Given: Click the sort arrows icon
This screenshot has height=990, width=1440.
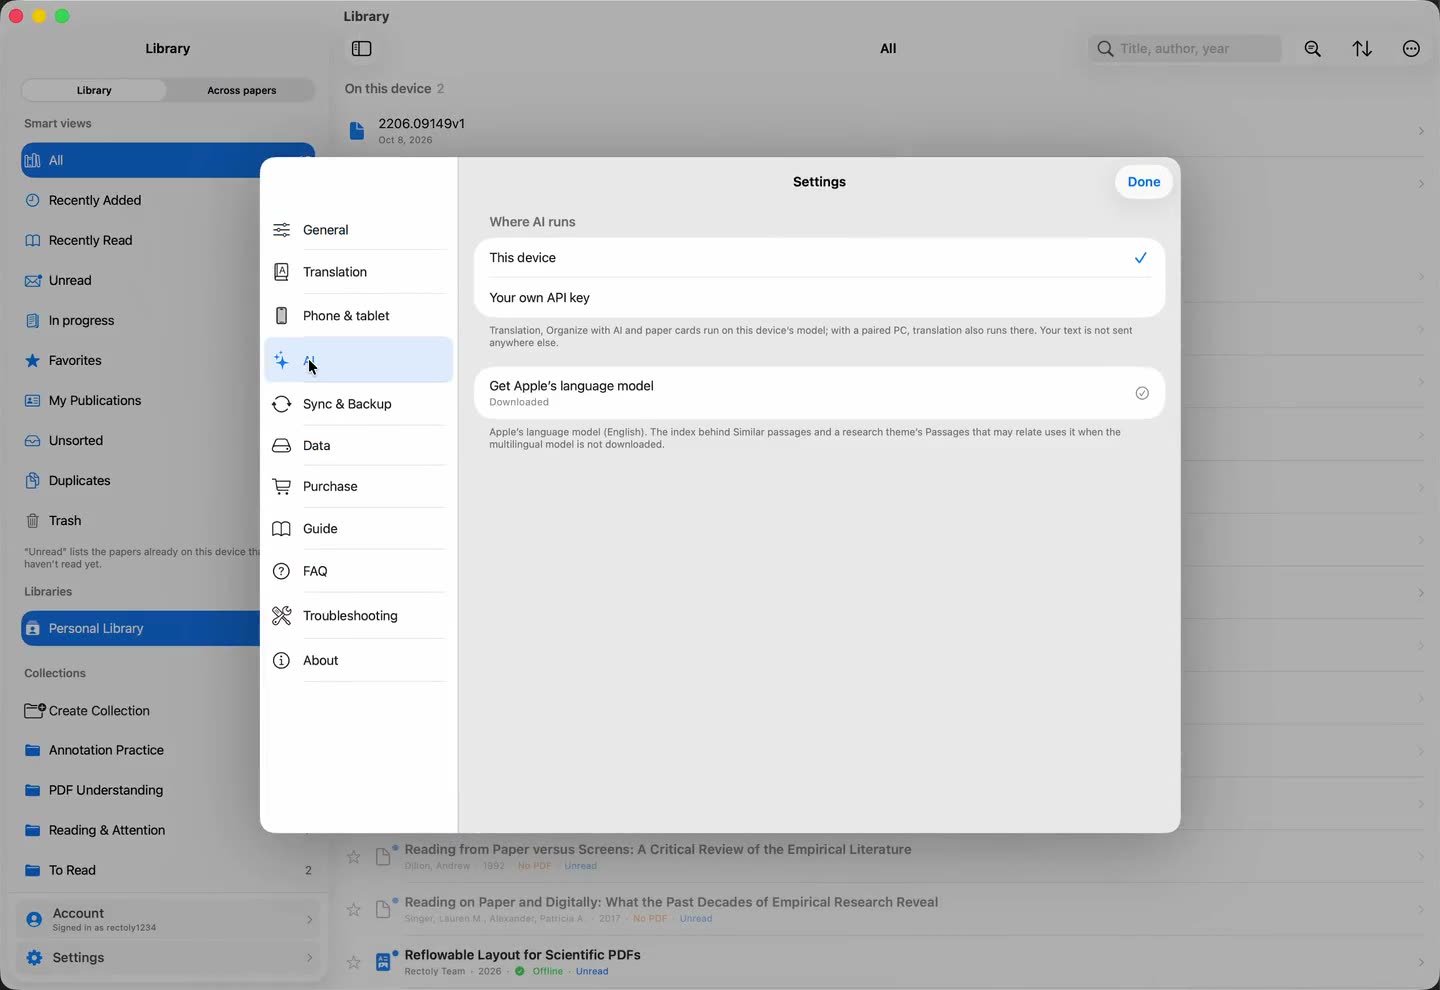Looking at the screenshot, I should point(1362,49).
